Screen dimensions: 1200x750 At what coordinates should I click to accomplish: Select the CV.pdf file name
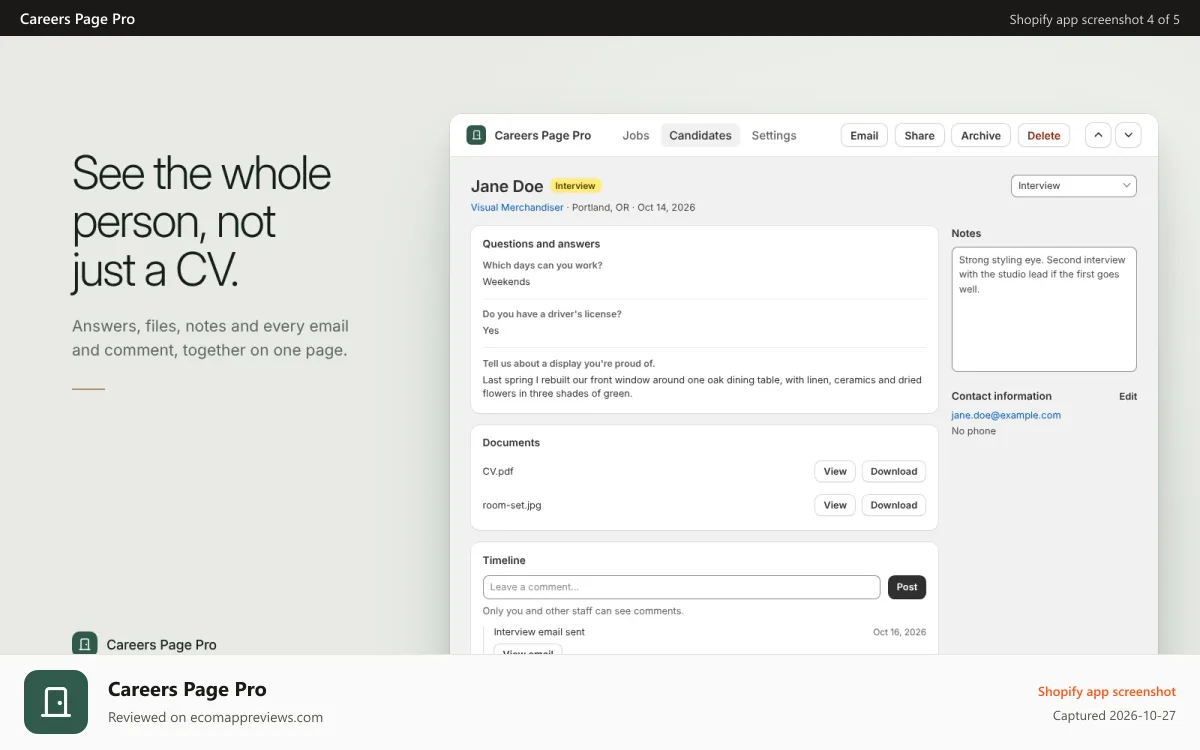click(x=498, y=471)
